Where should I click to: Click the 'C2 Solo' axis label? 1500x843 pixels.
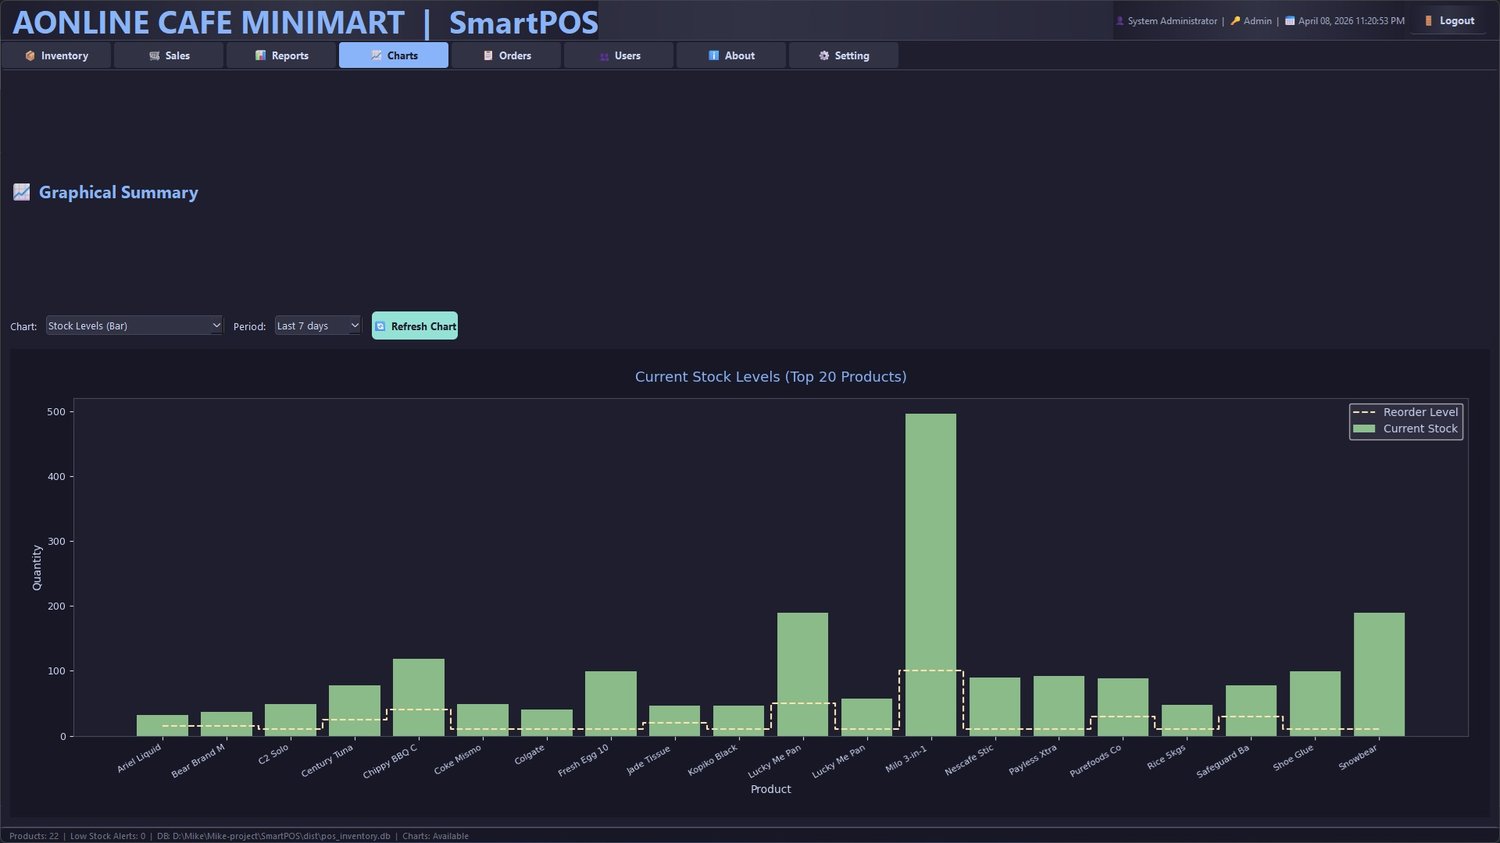(x=273, y=754)
